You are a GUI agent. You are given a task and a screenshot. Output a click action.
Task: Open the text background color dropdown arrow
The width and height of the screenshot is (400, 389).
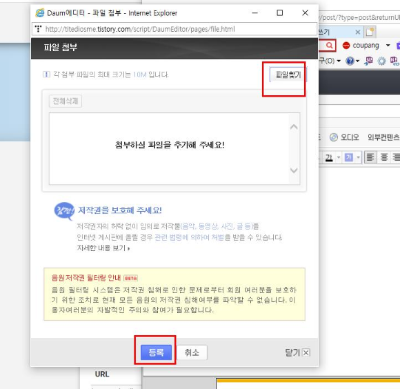(x=358, y=157)
